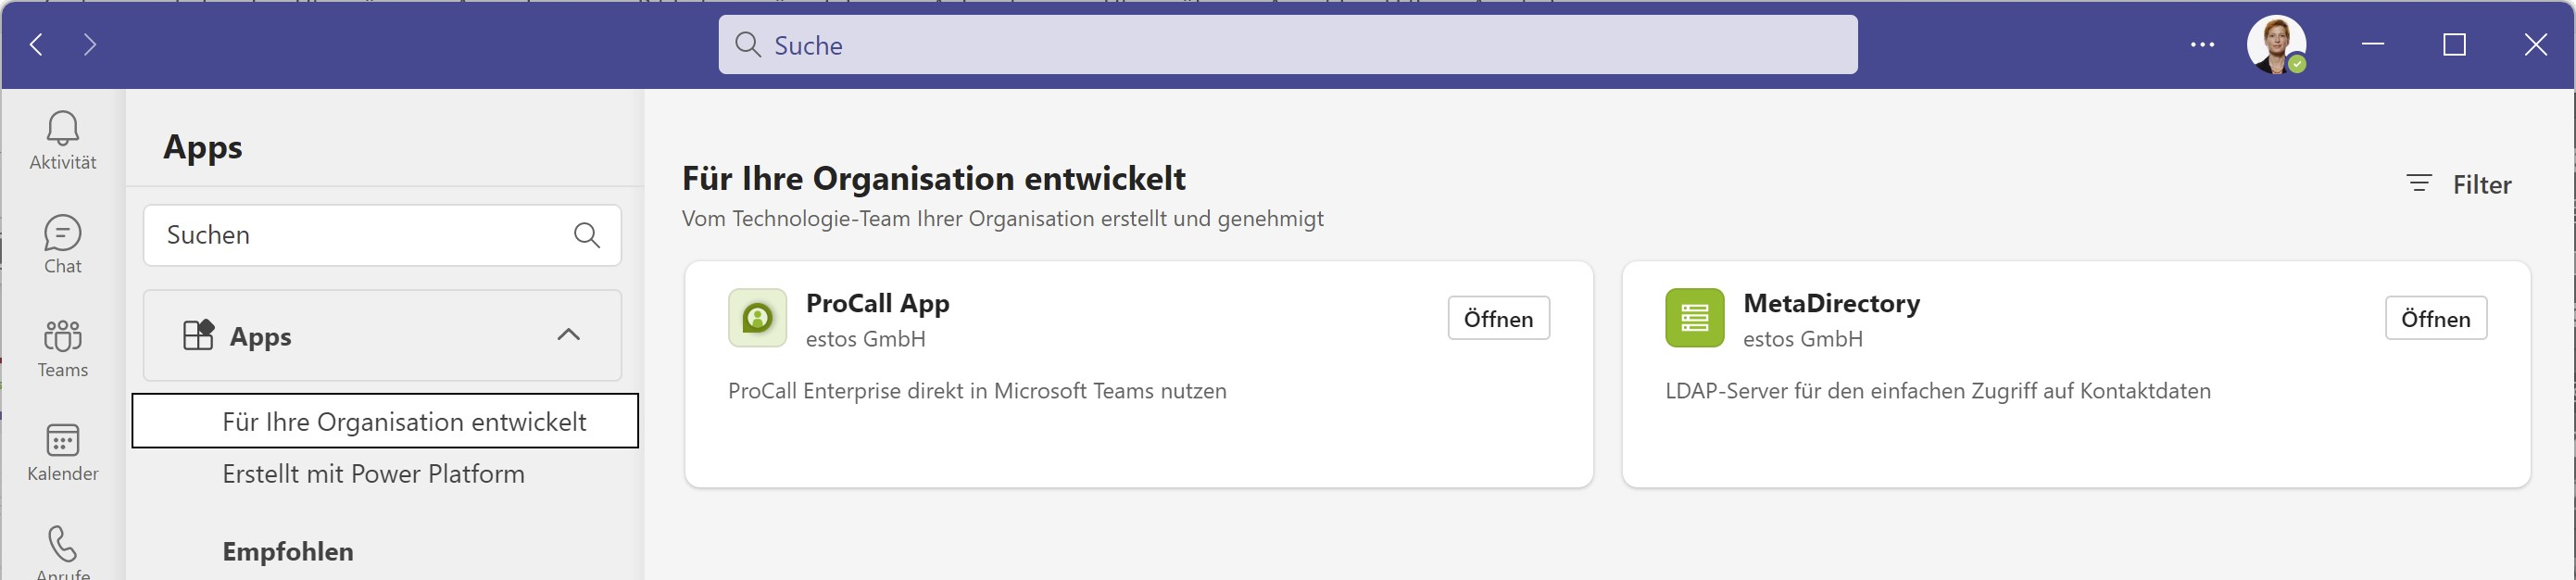Click the MetaDirectory app icon
The image size is (2576, 580).
click(x=1694, y=318)
